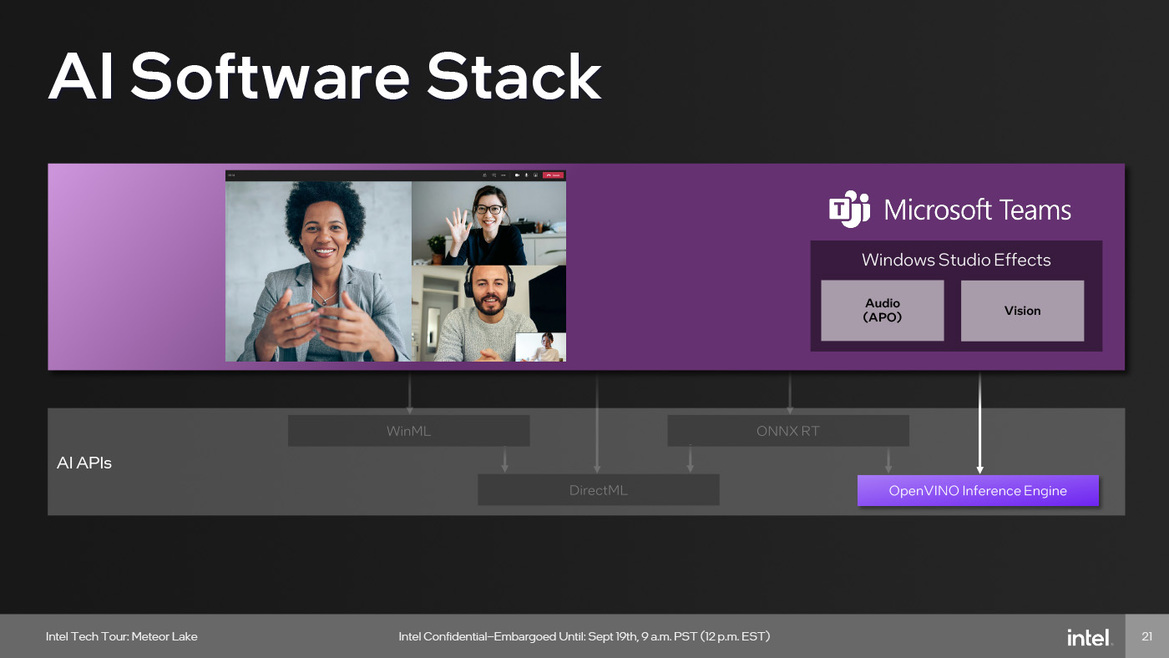The height and width of the screenshot is (658, 1169).
Task: Click the AI APIs label
Action: click(84, 463)
